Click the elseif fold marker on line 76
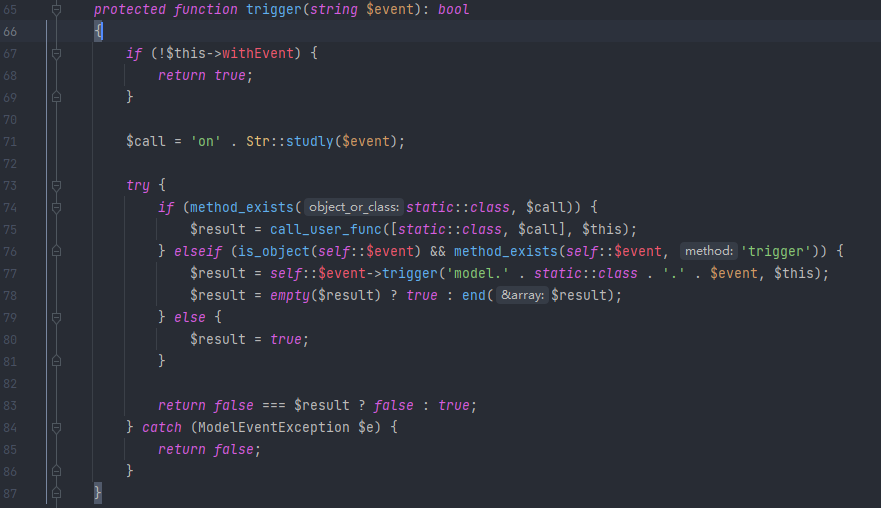This screenshot has height=508, width=881. click(57, 252)
